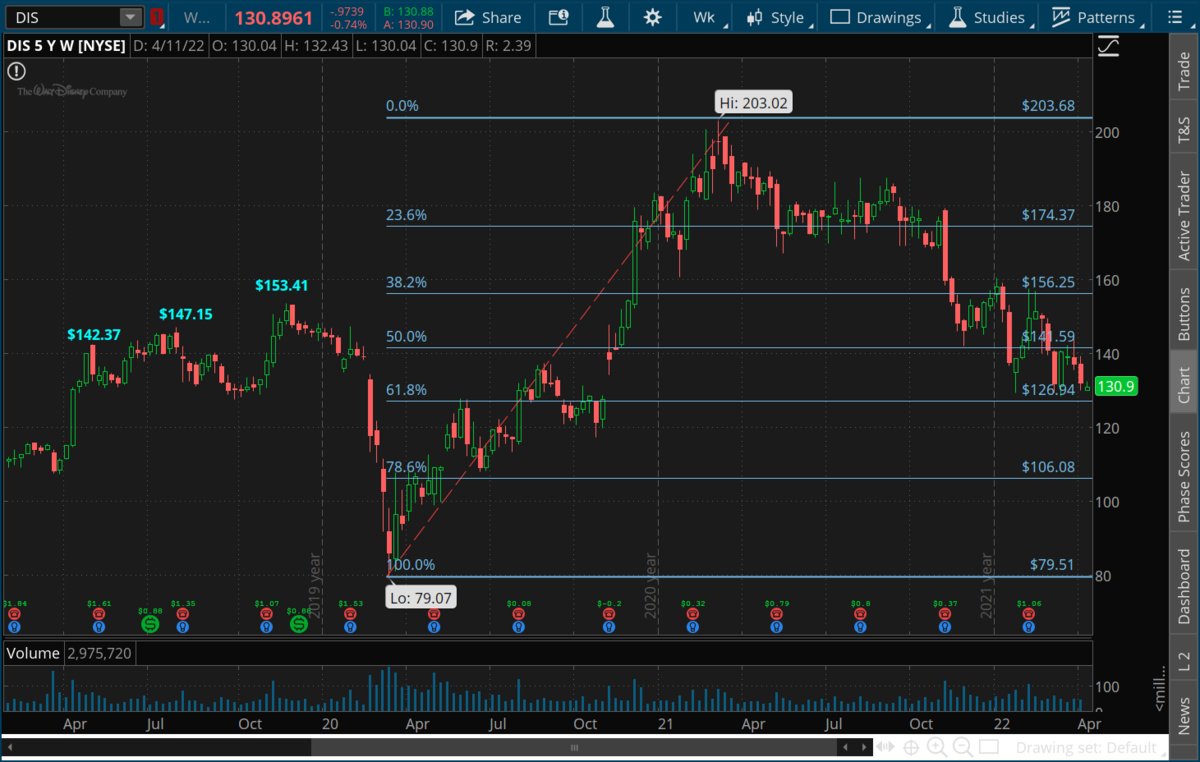Image resolution: width=1200 pixels, height=762 pixels.
Task: Click the crosshair target icon in bottom bar
Action: (x=912, y=747)
